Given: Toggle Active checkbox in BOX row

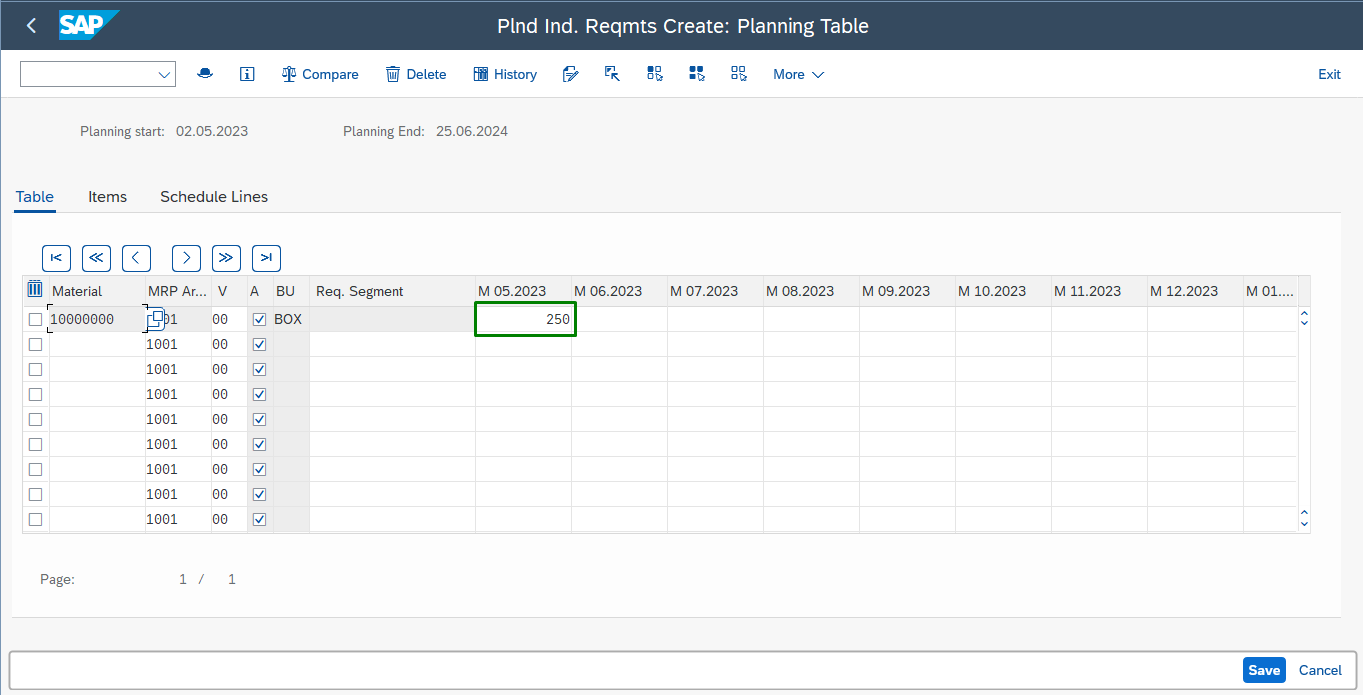Looking at the screenshot, I should pos(260,320).
